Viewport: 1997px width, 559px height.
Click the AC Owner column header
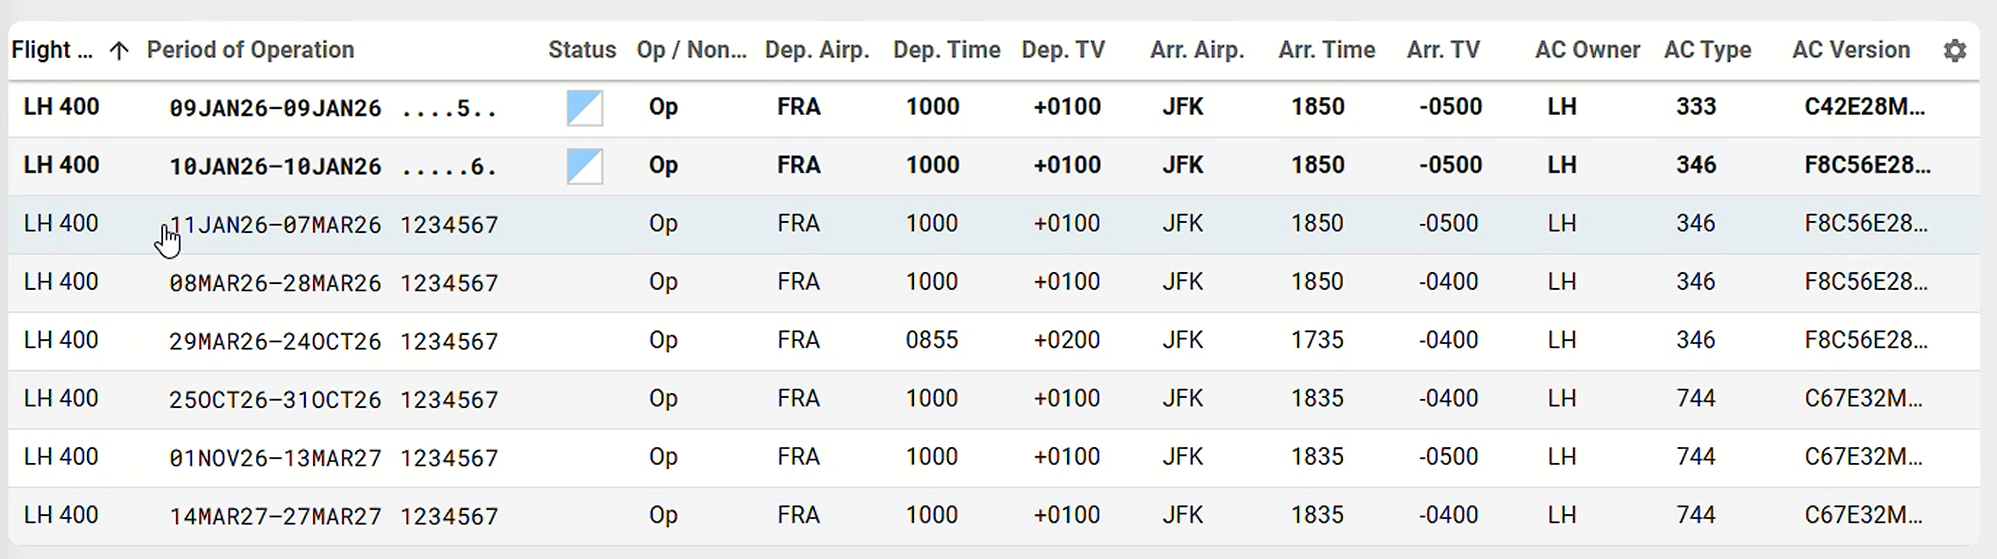(1587, 50)
